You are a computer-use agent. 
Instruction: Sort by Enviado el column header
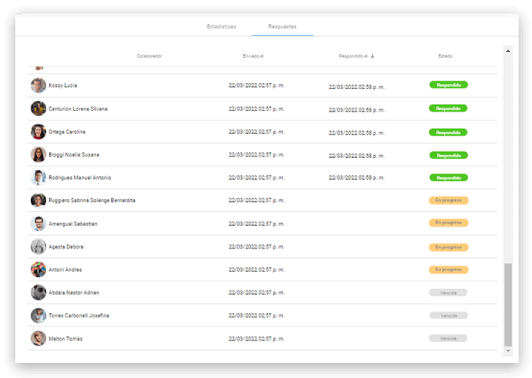tap(253, 56)
